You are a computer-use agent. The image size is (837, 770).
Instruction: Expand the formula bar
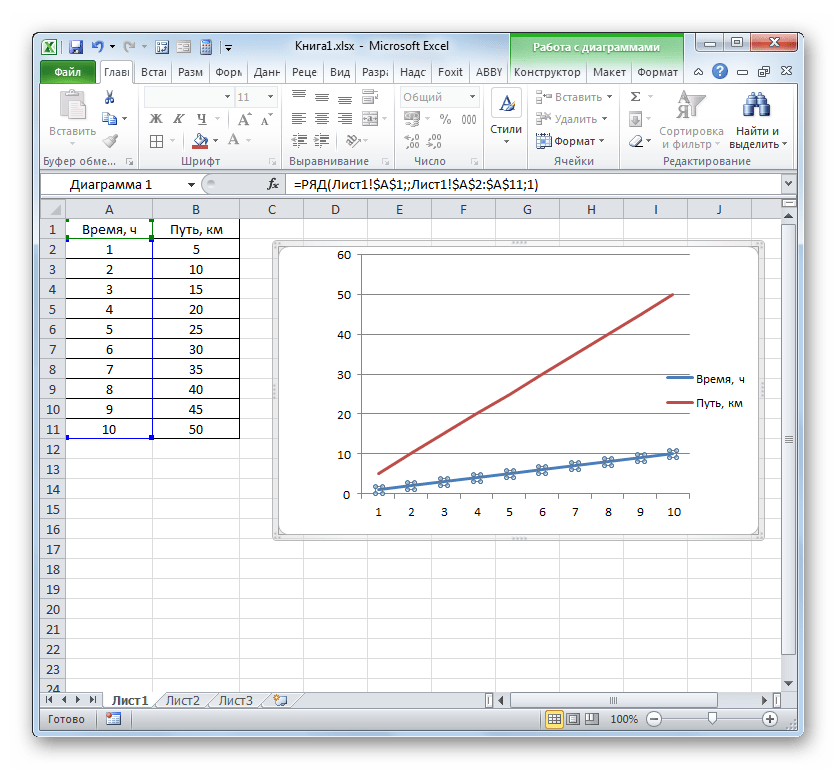[x=788, y=184]
